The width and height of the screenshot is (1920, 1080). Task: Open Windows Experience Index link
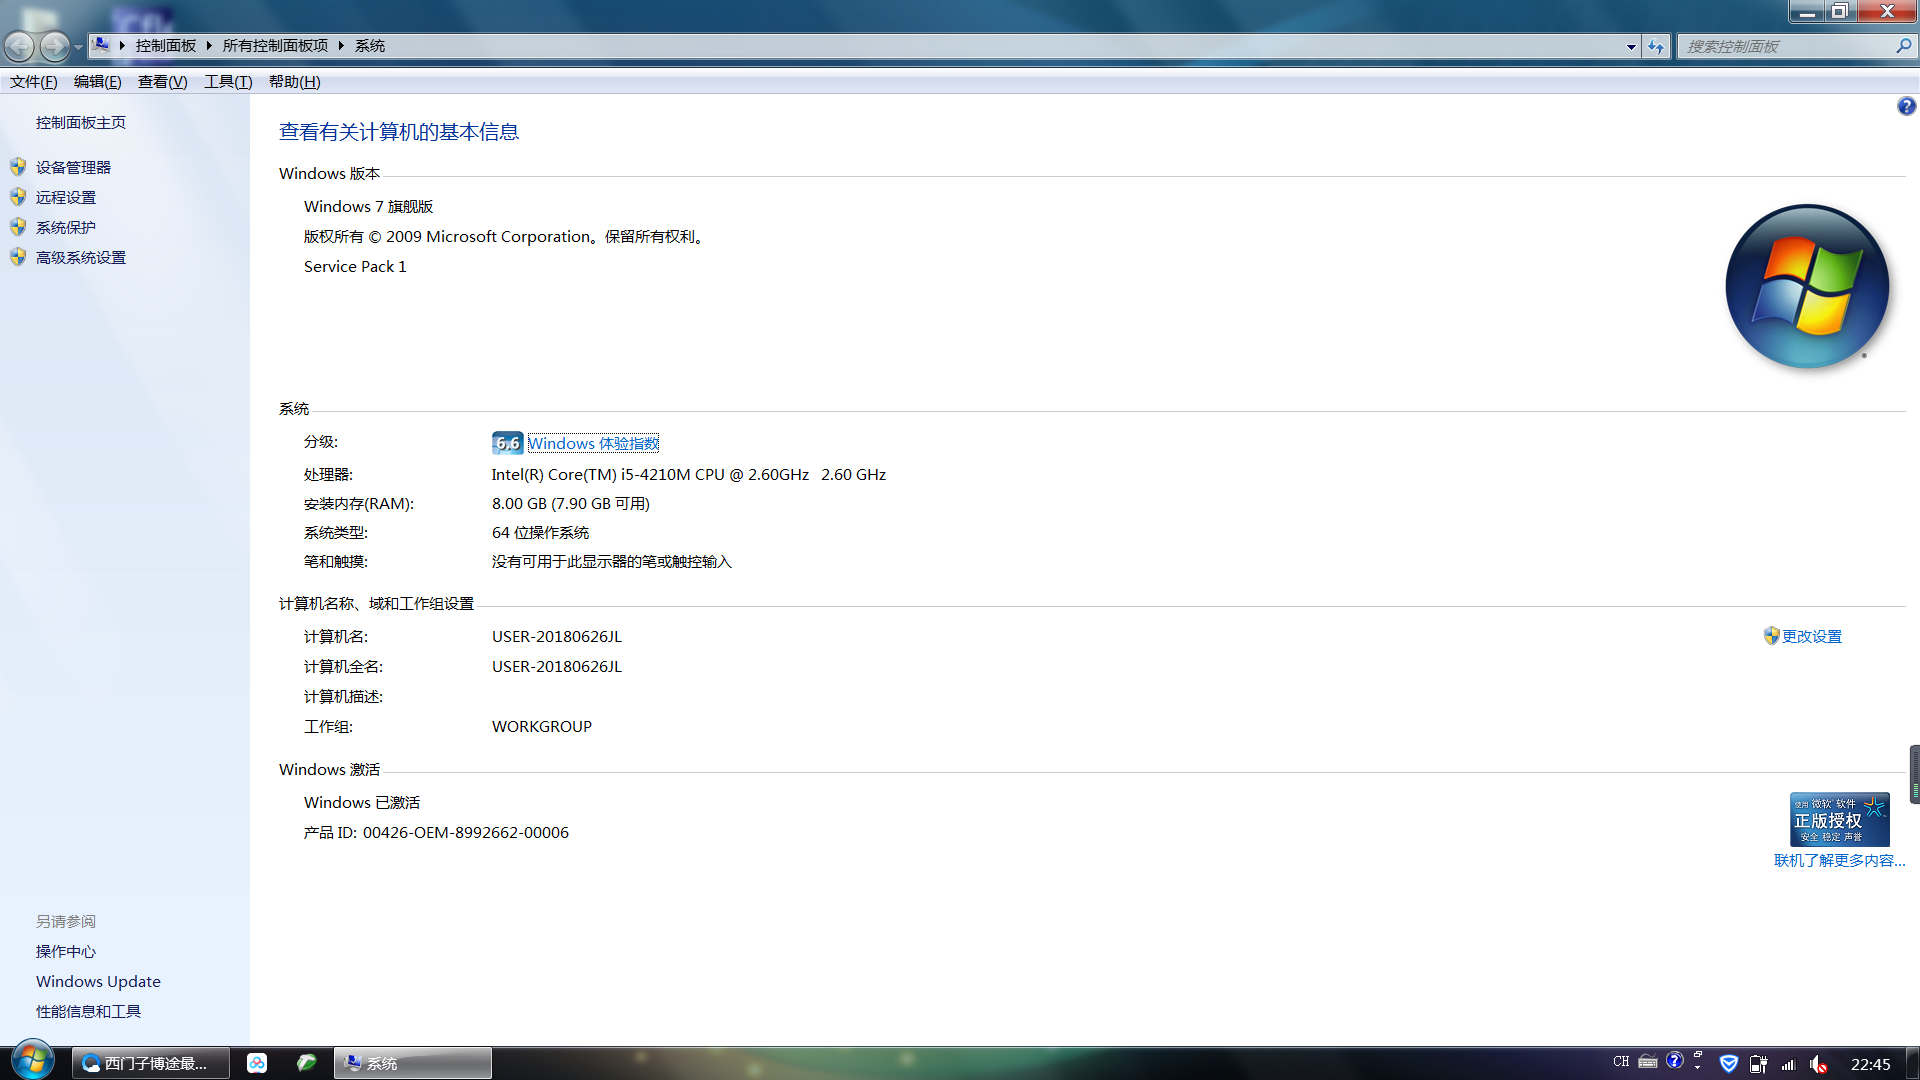pos(593,443)
